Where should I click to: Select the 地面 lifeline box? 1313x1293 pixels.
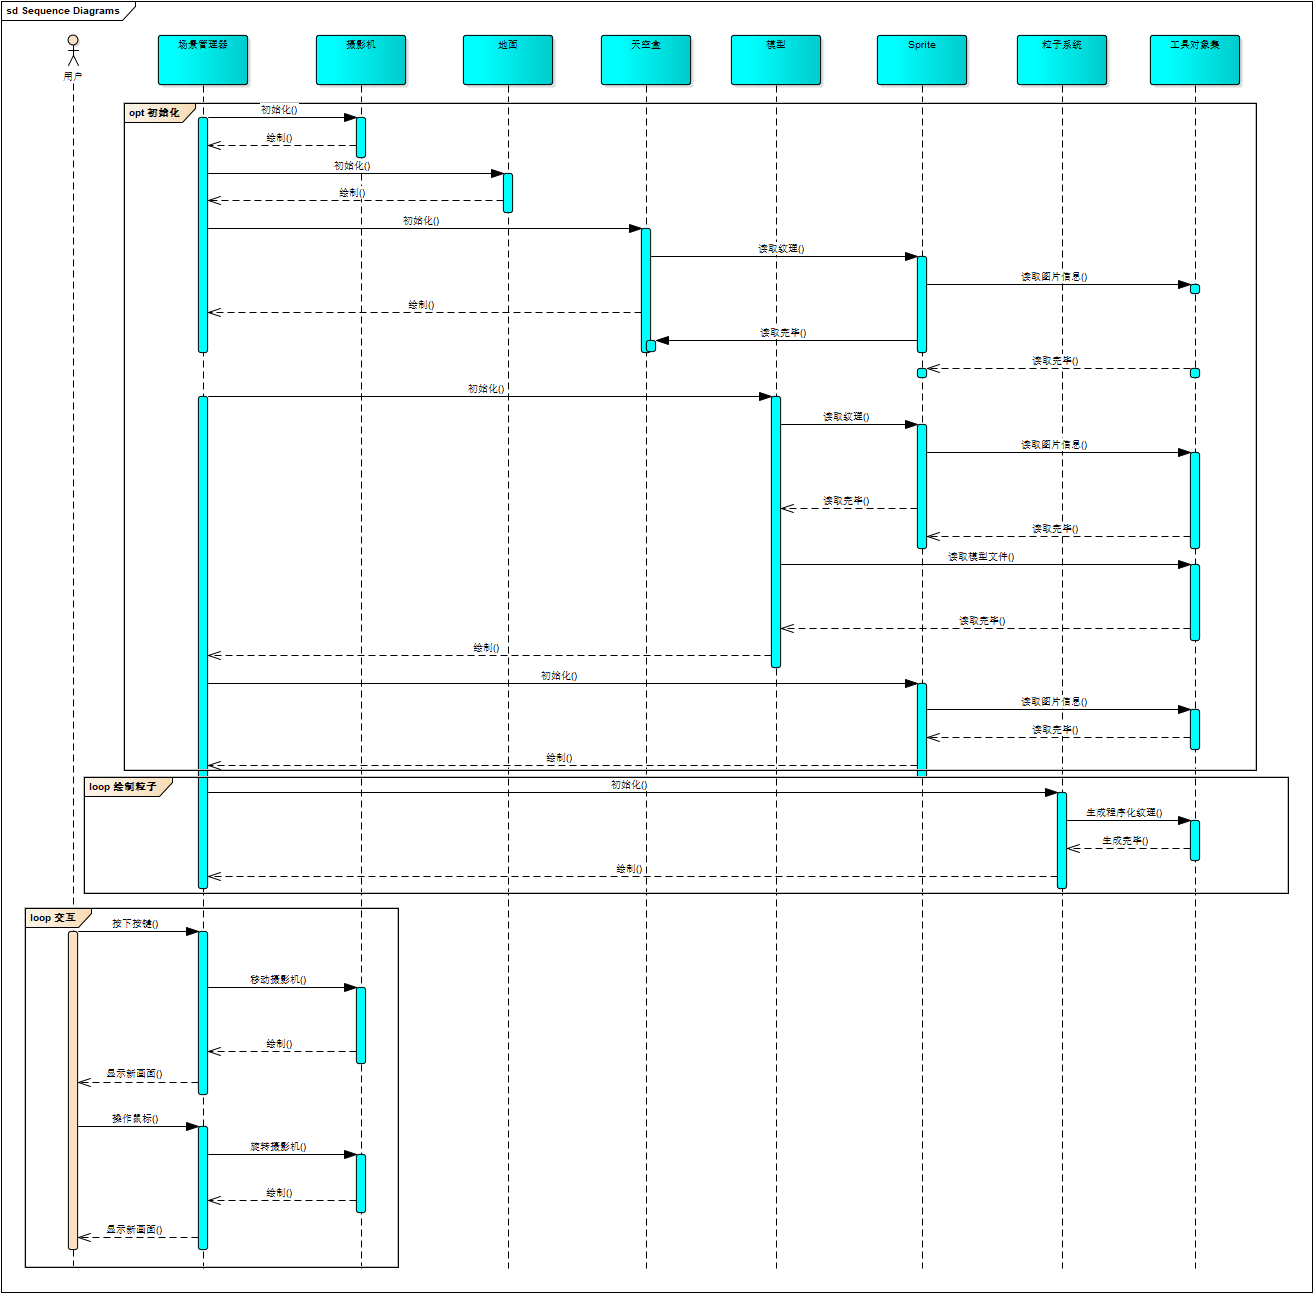tap(508, 60)
